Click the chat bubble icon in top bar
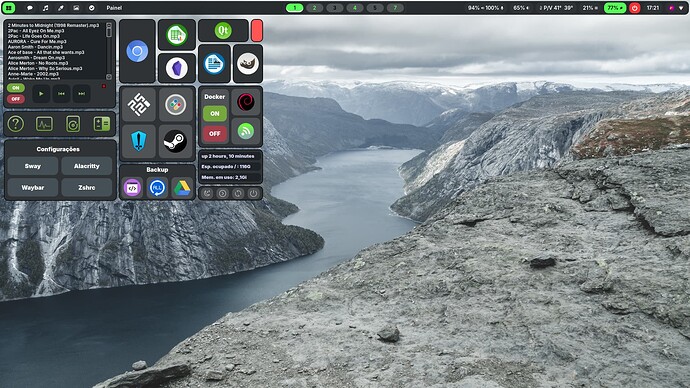The image size is (690, 388). [29, 8]
